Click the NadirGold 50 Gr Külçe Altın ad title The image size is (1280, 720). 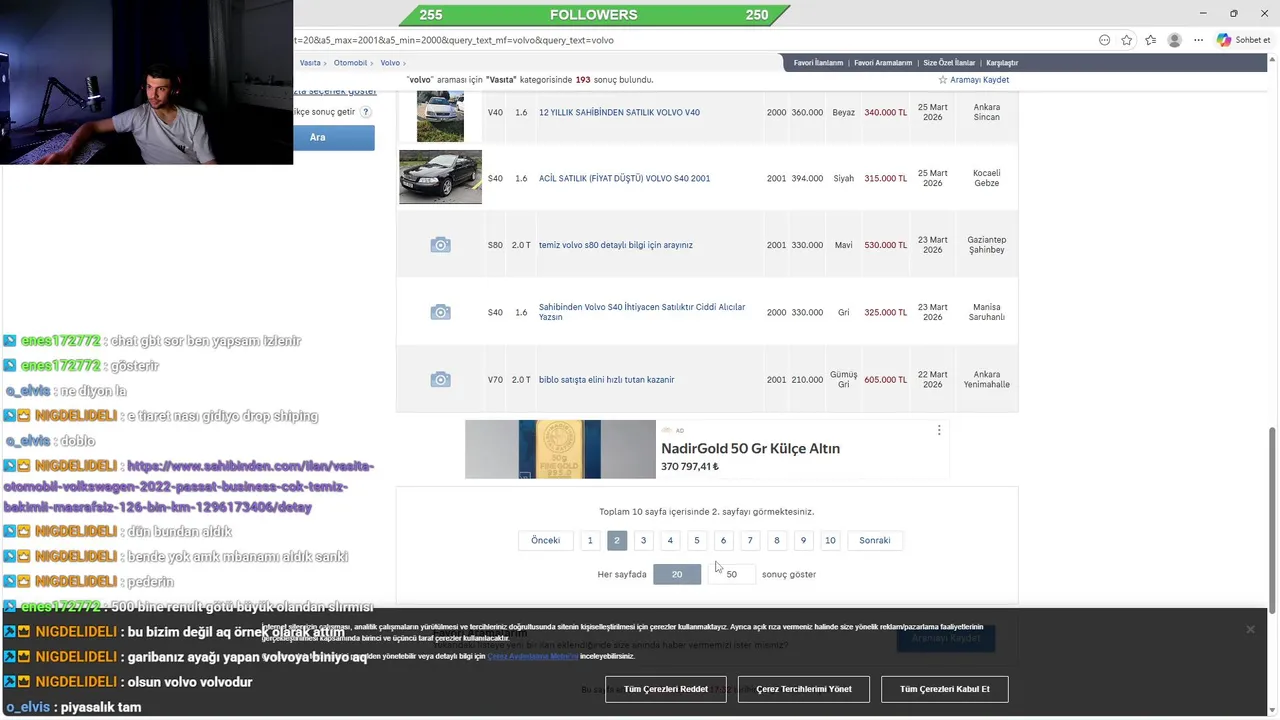(x=750, y=449)
